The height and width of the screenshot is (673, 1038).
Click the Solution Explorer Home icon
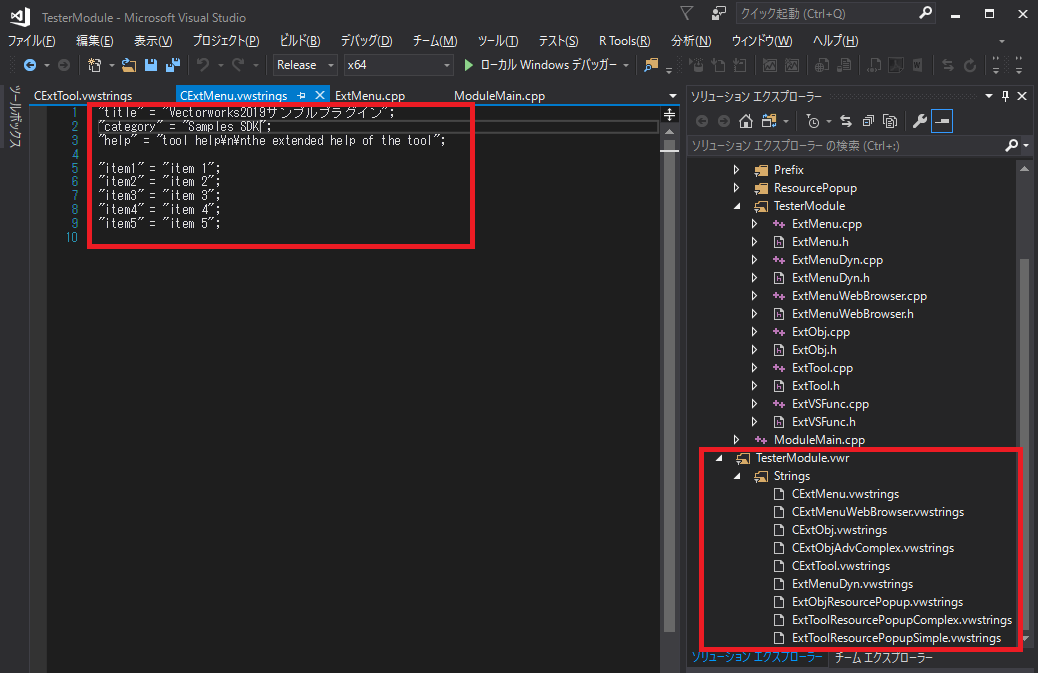click(x=746, y=121)
